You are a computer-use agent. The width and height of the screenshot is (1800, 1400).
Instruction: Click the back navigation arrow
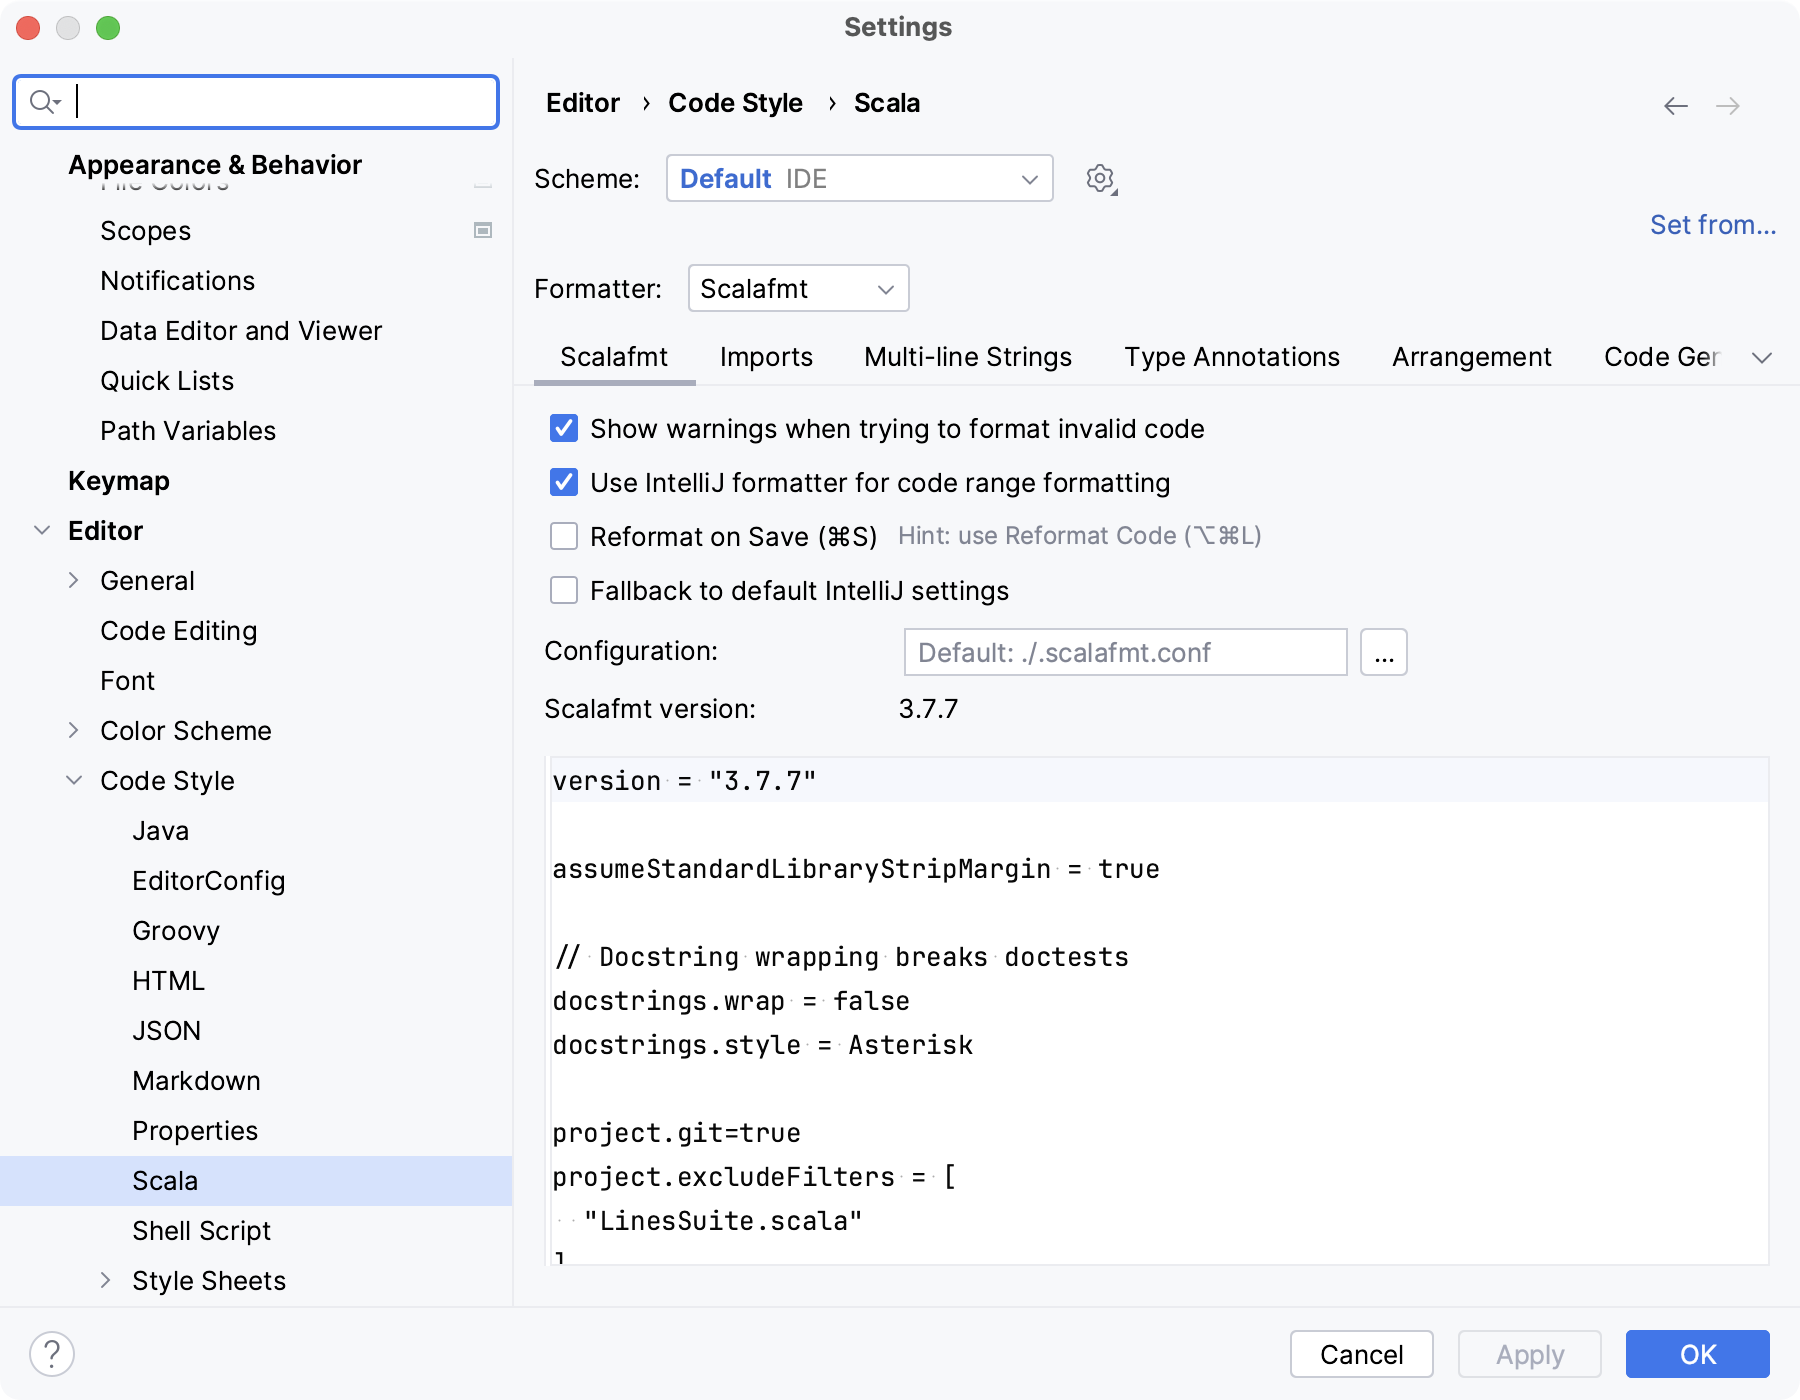point(1676,106)
